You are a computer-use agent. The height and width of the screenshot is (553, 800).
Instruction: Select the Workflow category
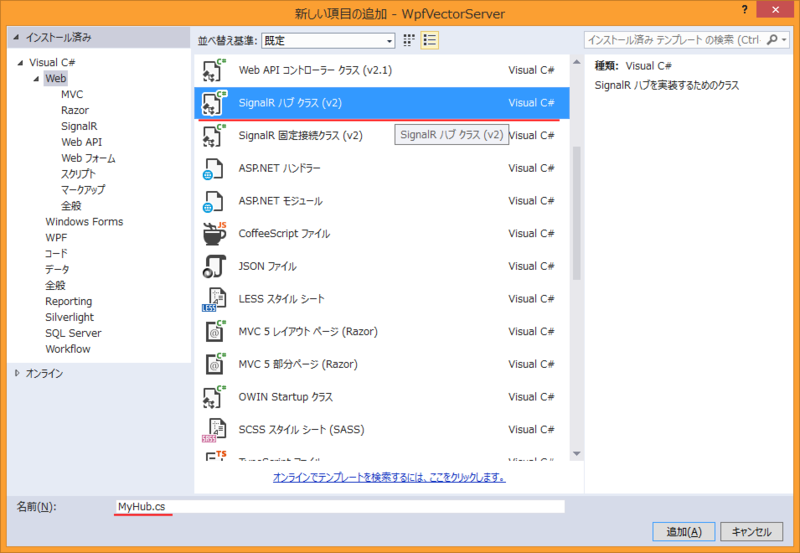pos(67,349)
